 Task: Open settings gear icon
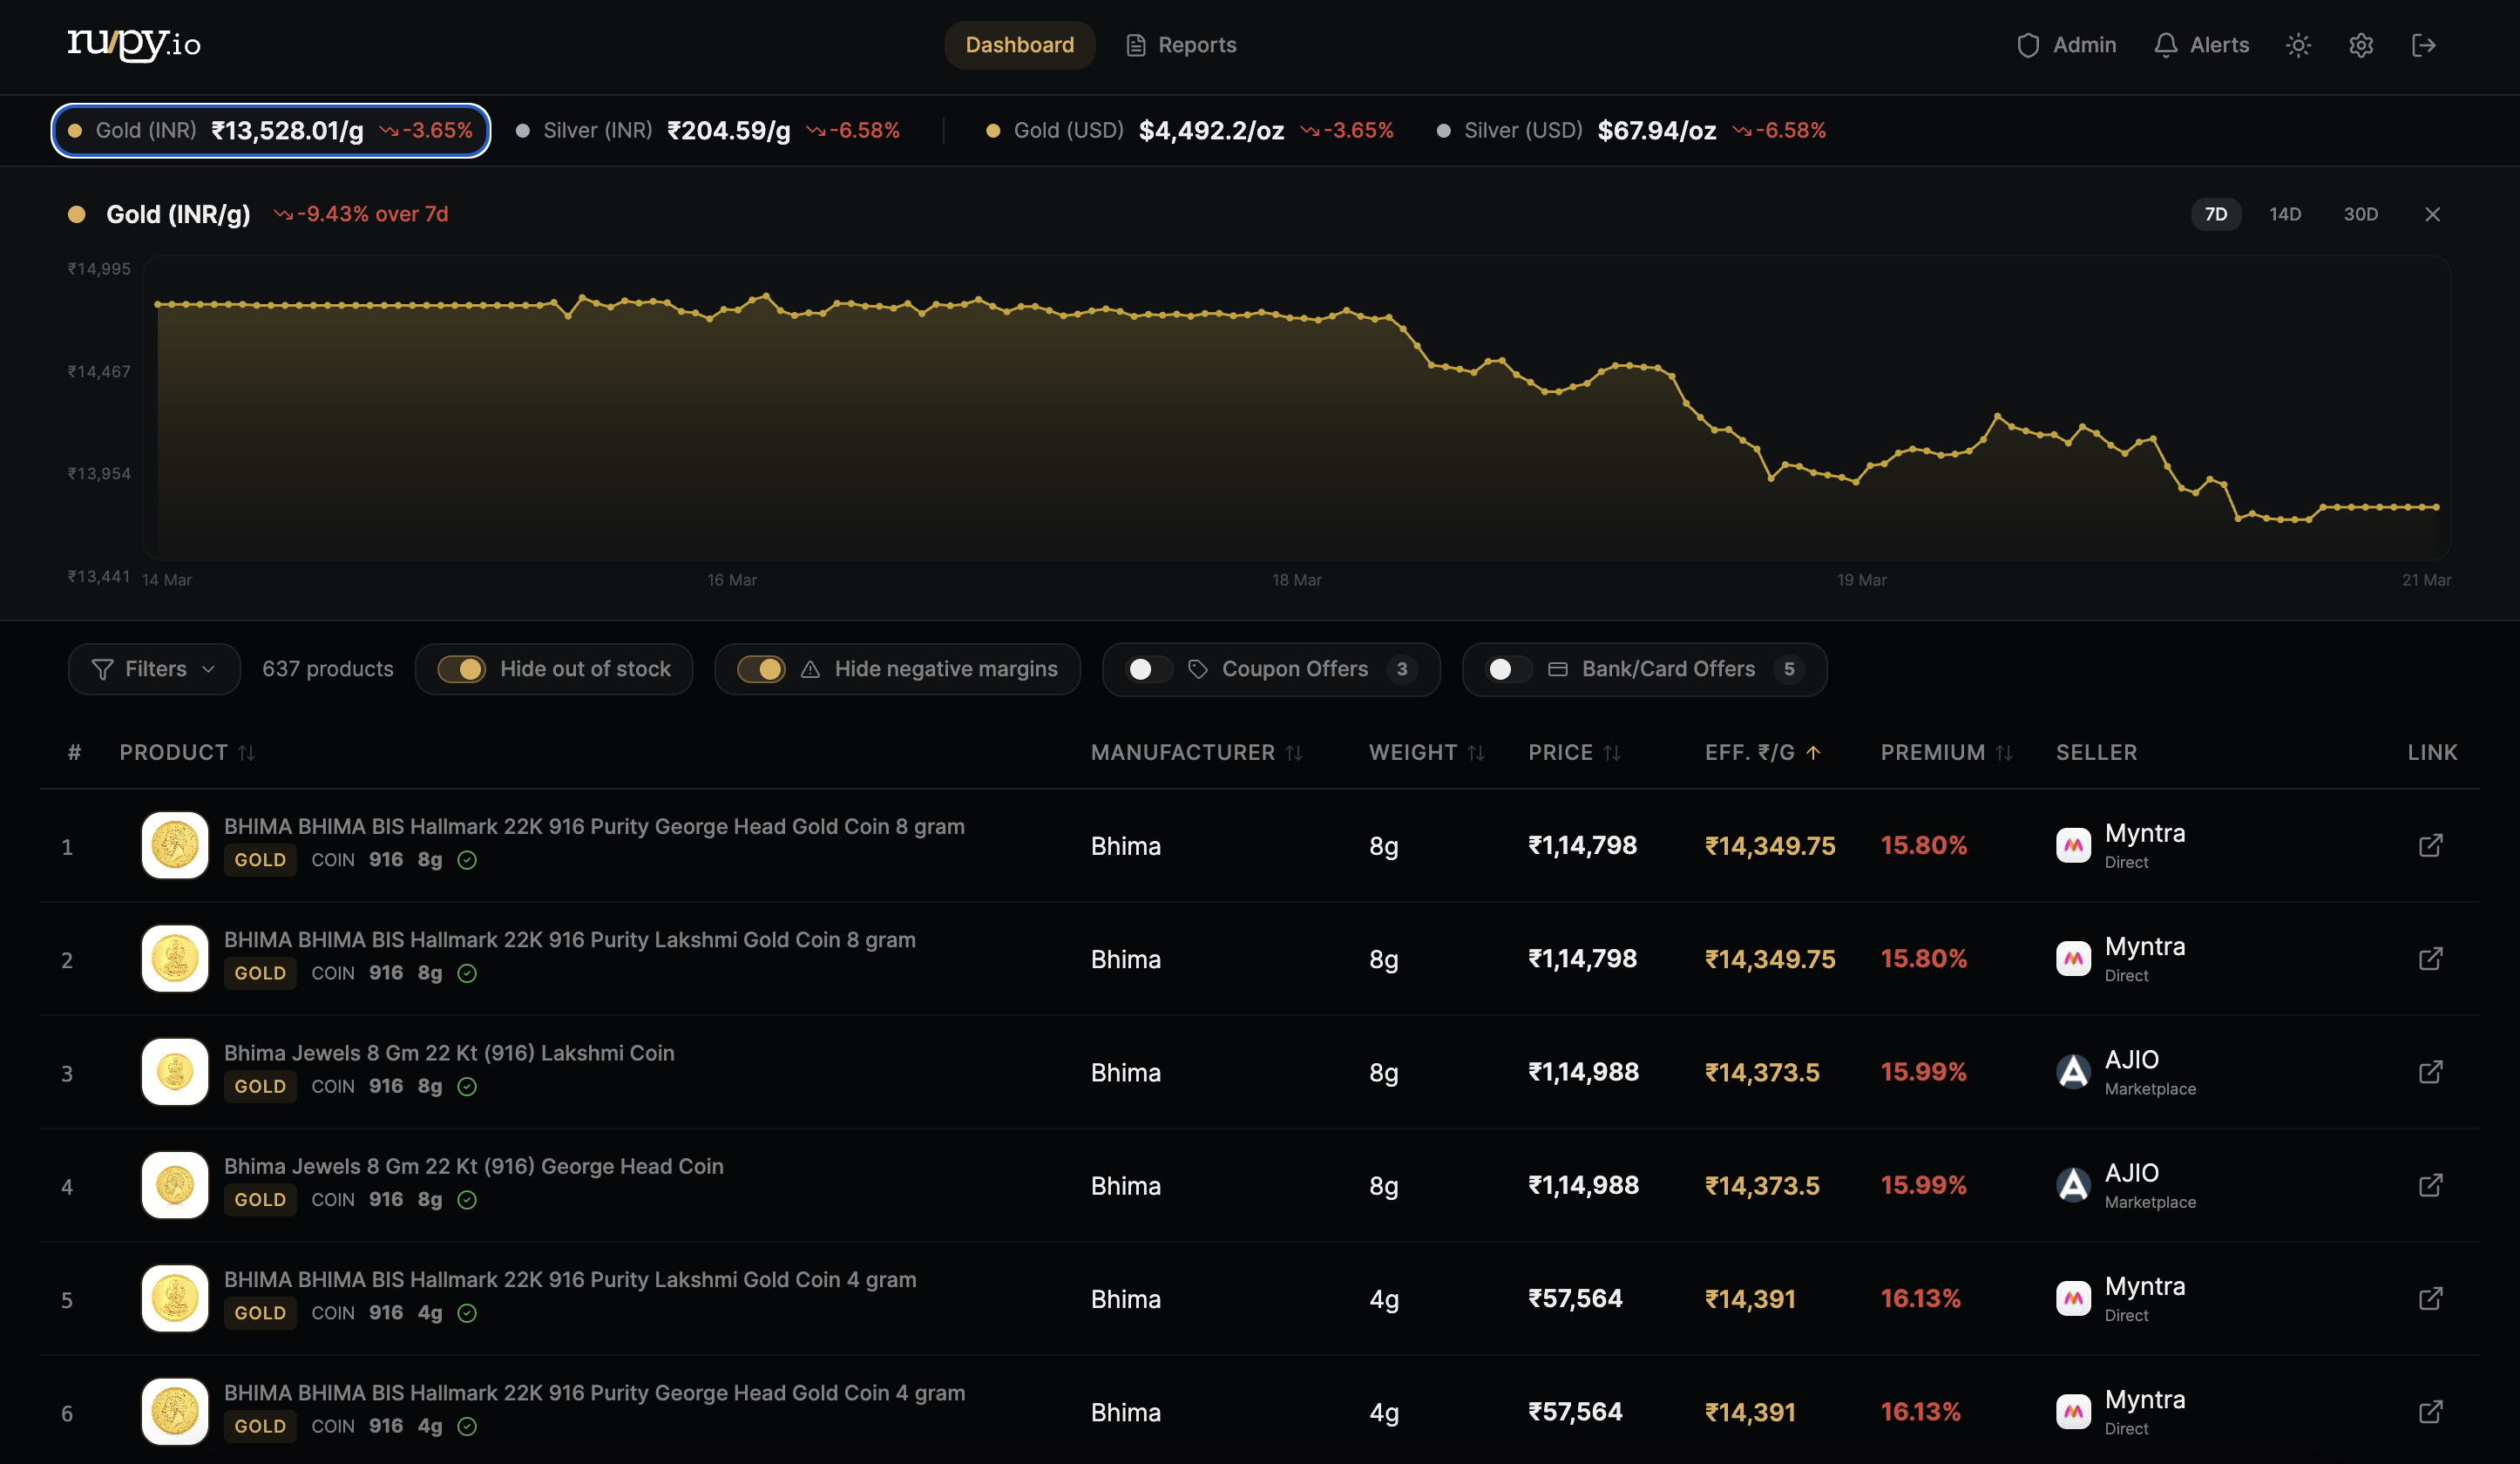click(x=2361, y=45)
